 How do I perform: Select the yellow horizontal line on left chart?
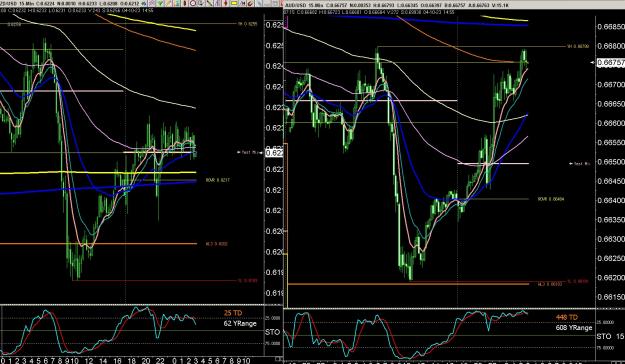[98, 172]
